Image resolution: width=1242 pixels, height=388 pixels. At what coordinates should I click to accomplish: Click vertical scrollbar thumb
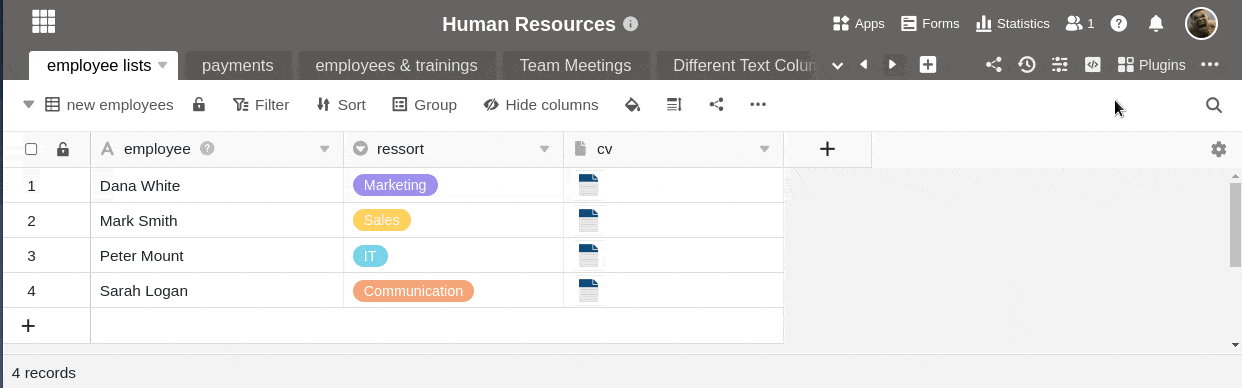tap(1235, 225)
